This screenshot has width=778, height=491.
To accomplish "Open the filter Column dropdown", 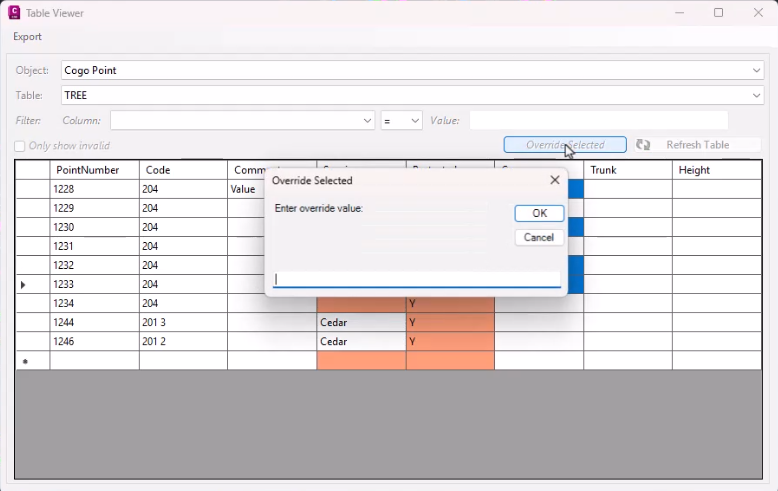I will (x=367, y=120).
